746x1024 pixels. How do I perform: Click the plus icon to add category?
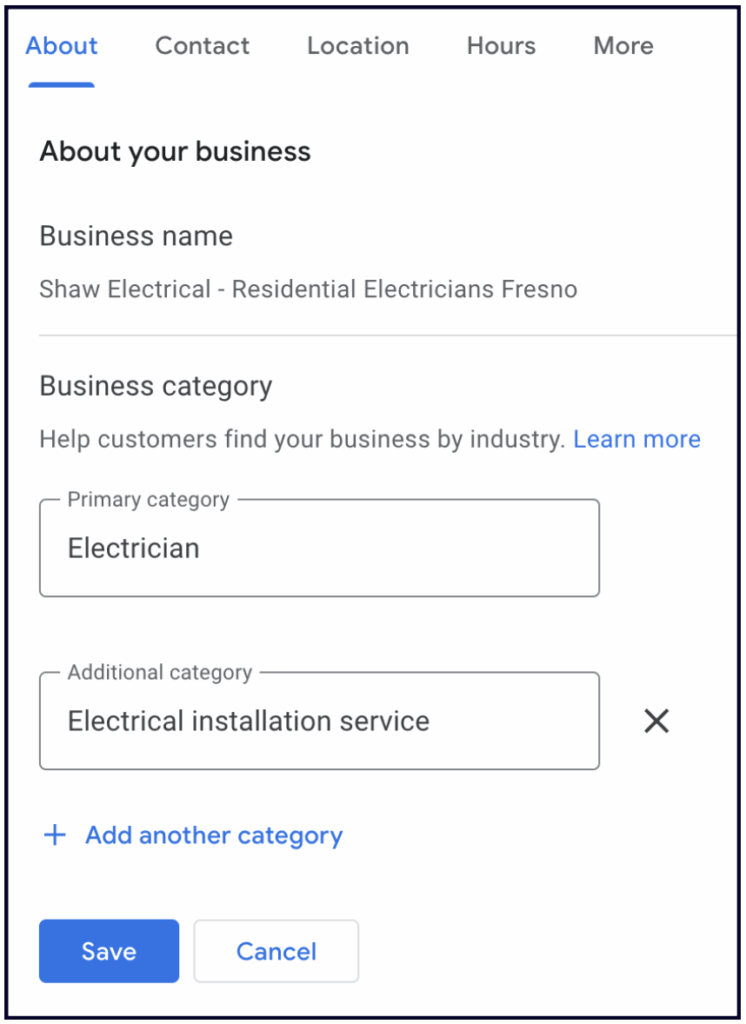(x=55, y=835)
